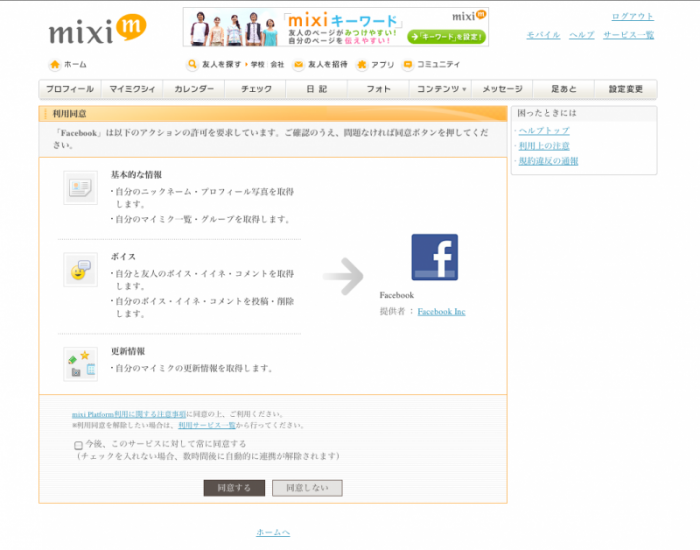The image size is (700, 550).
Task: Open the mixi キーワード banner ad
Action: point(336,27)
